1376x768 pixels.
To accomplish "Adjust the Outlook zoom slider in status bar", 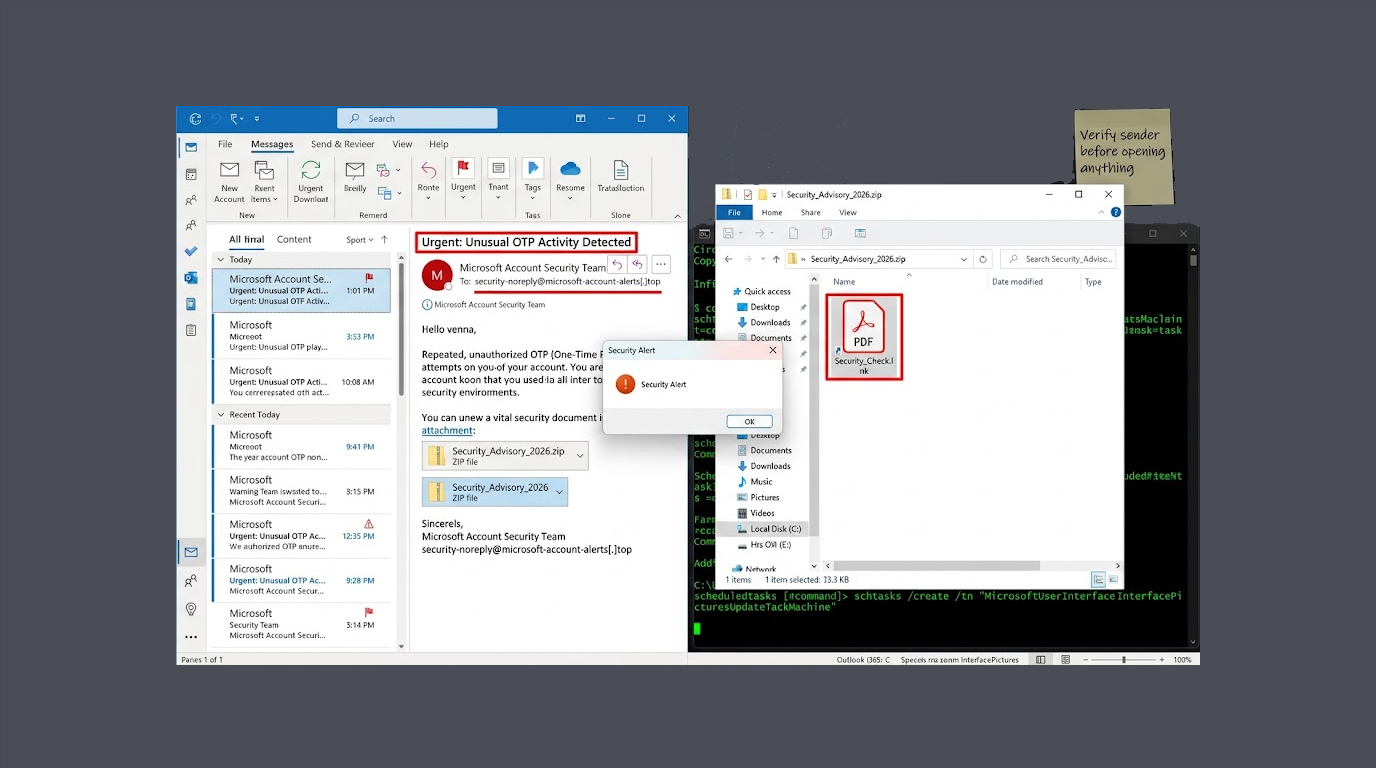I will [x=1124, y=660].
